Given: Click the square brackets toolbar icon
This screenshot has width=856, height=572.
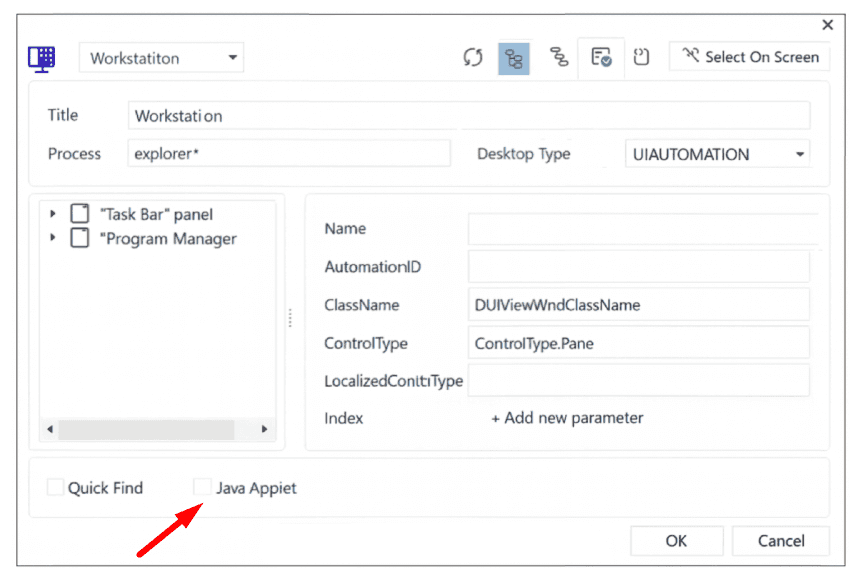Looking at the screenshot, I should (642, 57).
